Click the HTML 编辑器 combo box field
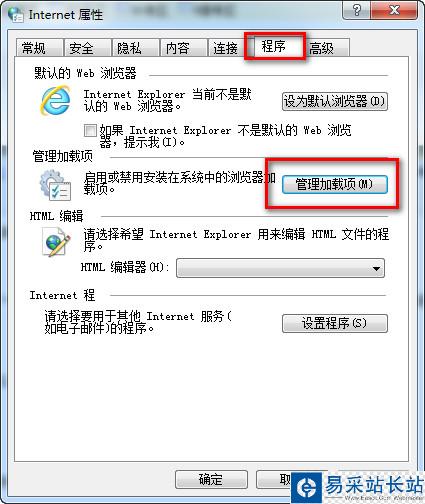This screenshot has width=425, height=504. (280, 268)
